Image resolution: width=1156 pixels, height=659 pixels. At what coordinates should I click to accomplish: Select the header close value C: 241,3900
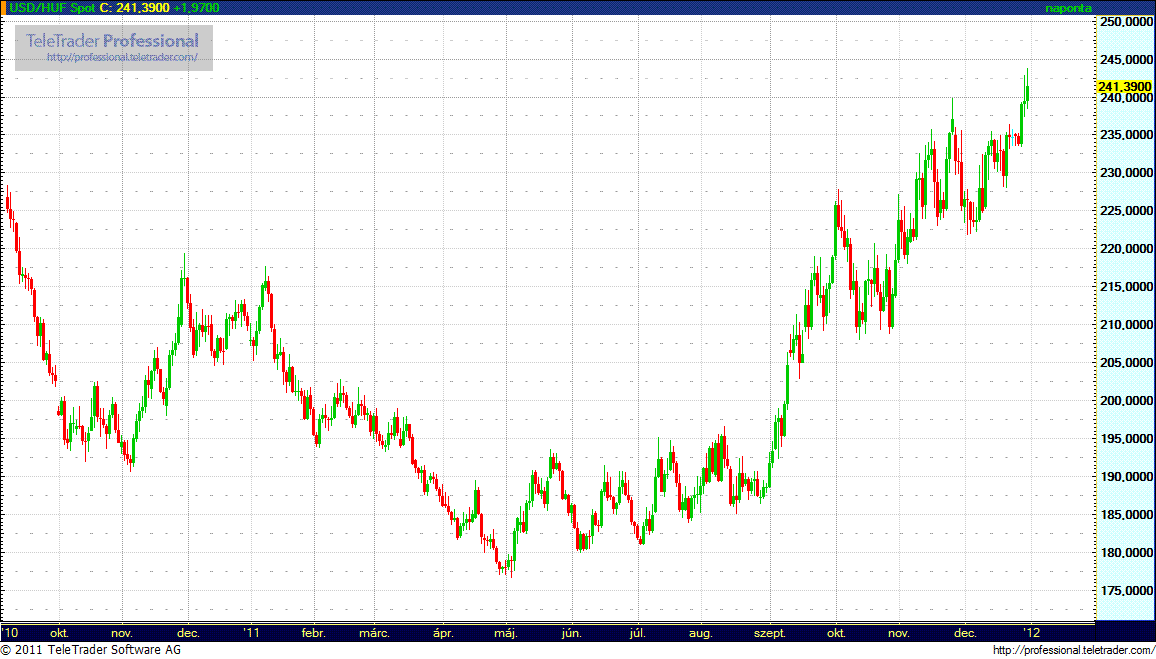click(134, 7)
